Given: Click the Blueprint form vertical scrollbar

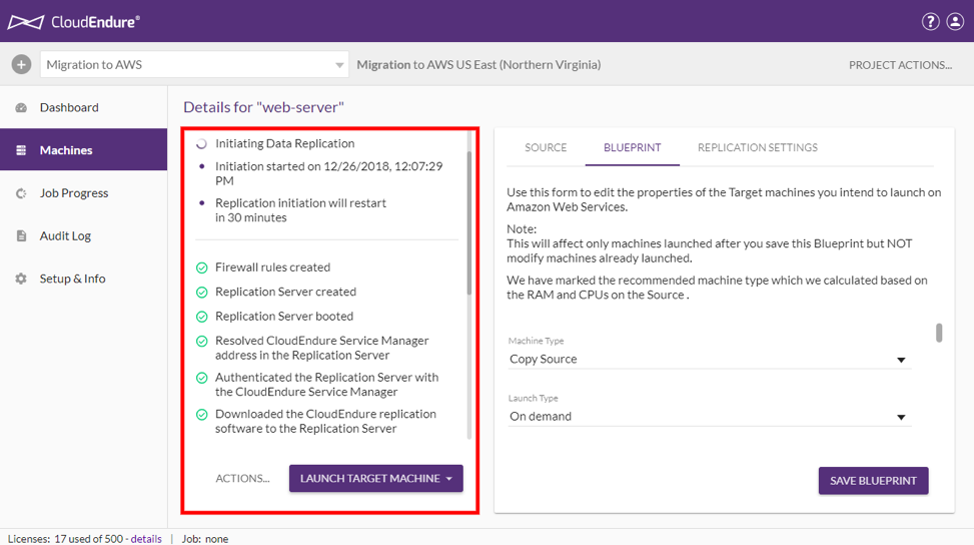Looking at the screenshot, I should pos(939,333).
